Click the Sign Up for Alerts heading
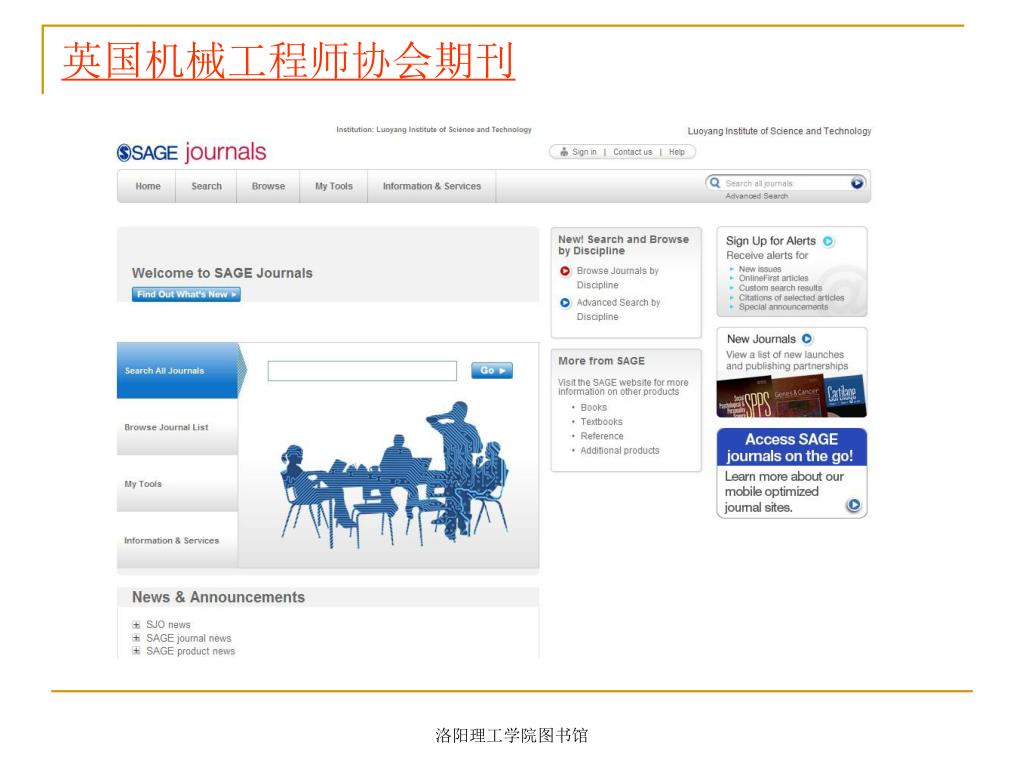Viewport: 1024px width, 768px height. [x=771, y=241]
